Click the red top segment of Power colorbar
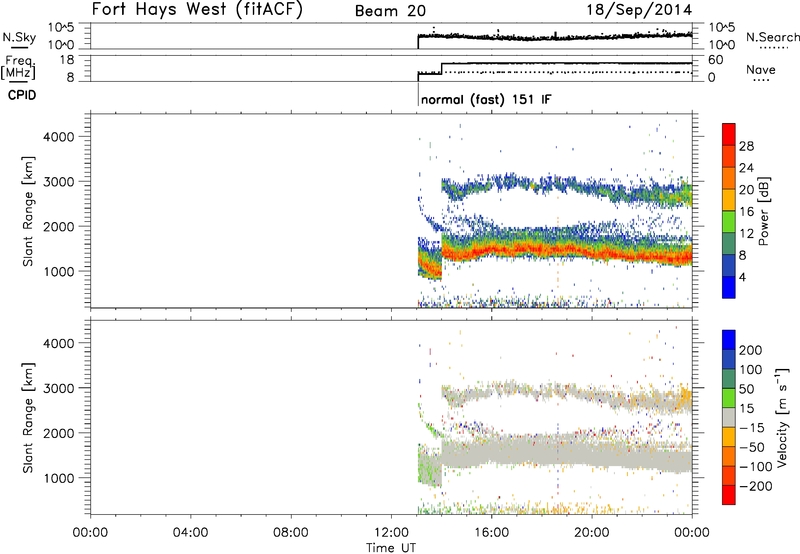 (729, 134)
